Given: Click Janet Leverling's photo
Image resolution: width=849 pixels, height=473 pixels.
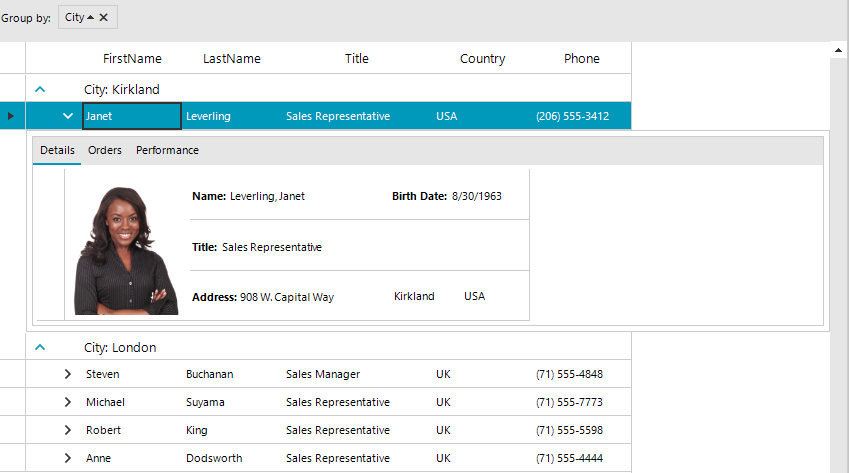Looking at the screenshot, I should tap(126, 251).
